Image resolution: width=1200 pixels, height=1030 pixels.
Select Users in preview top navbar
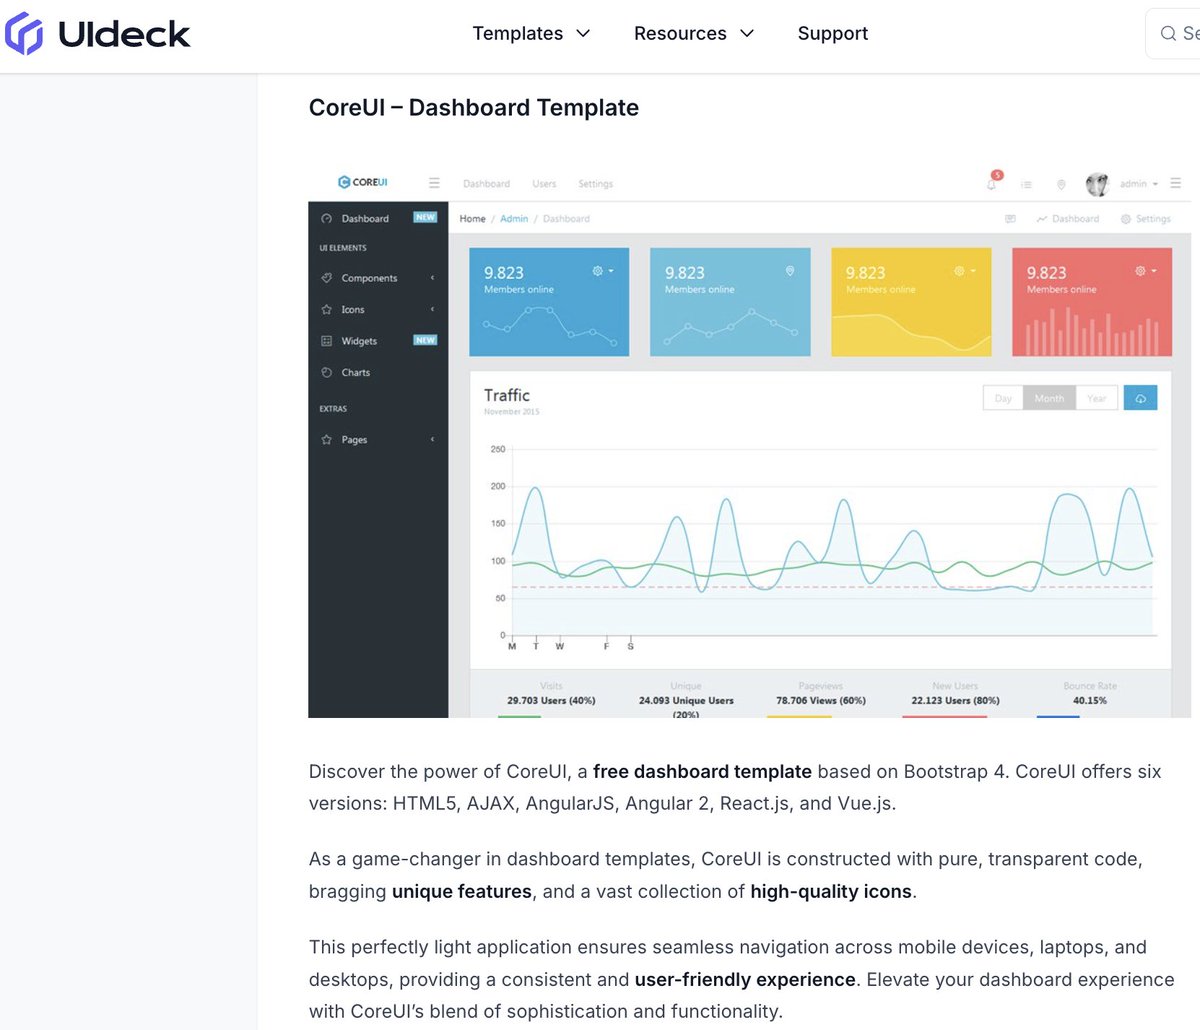tap(544, 184)
